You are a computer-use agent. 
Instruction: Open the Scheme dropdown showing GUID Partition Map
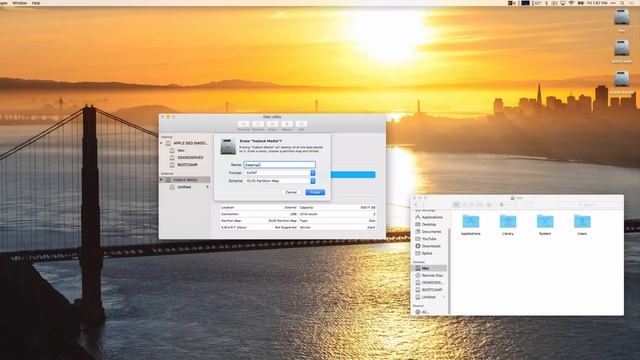[280, 180]
